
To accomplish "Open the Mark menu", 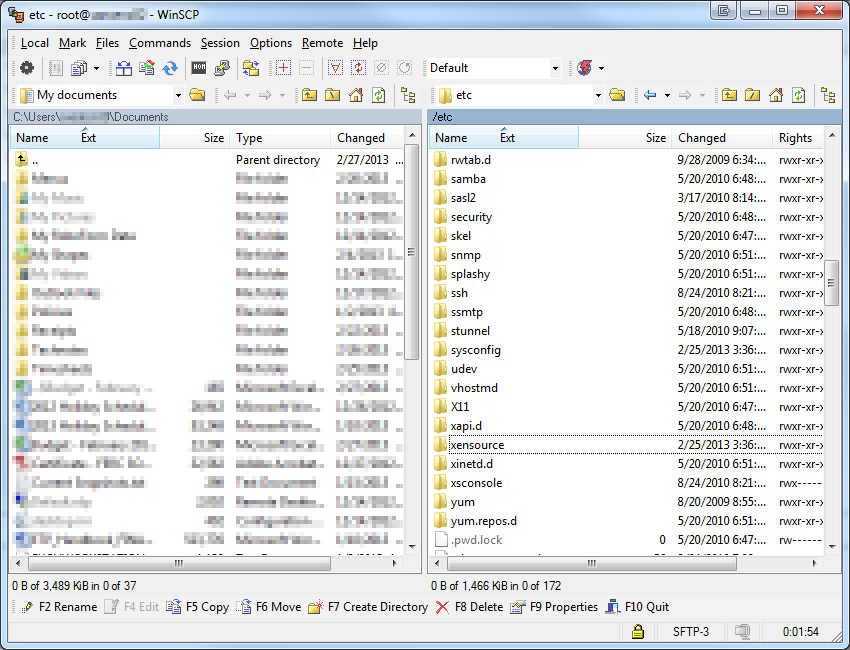I will point(73,43).
